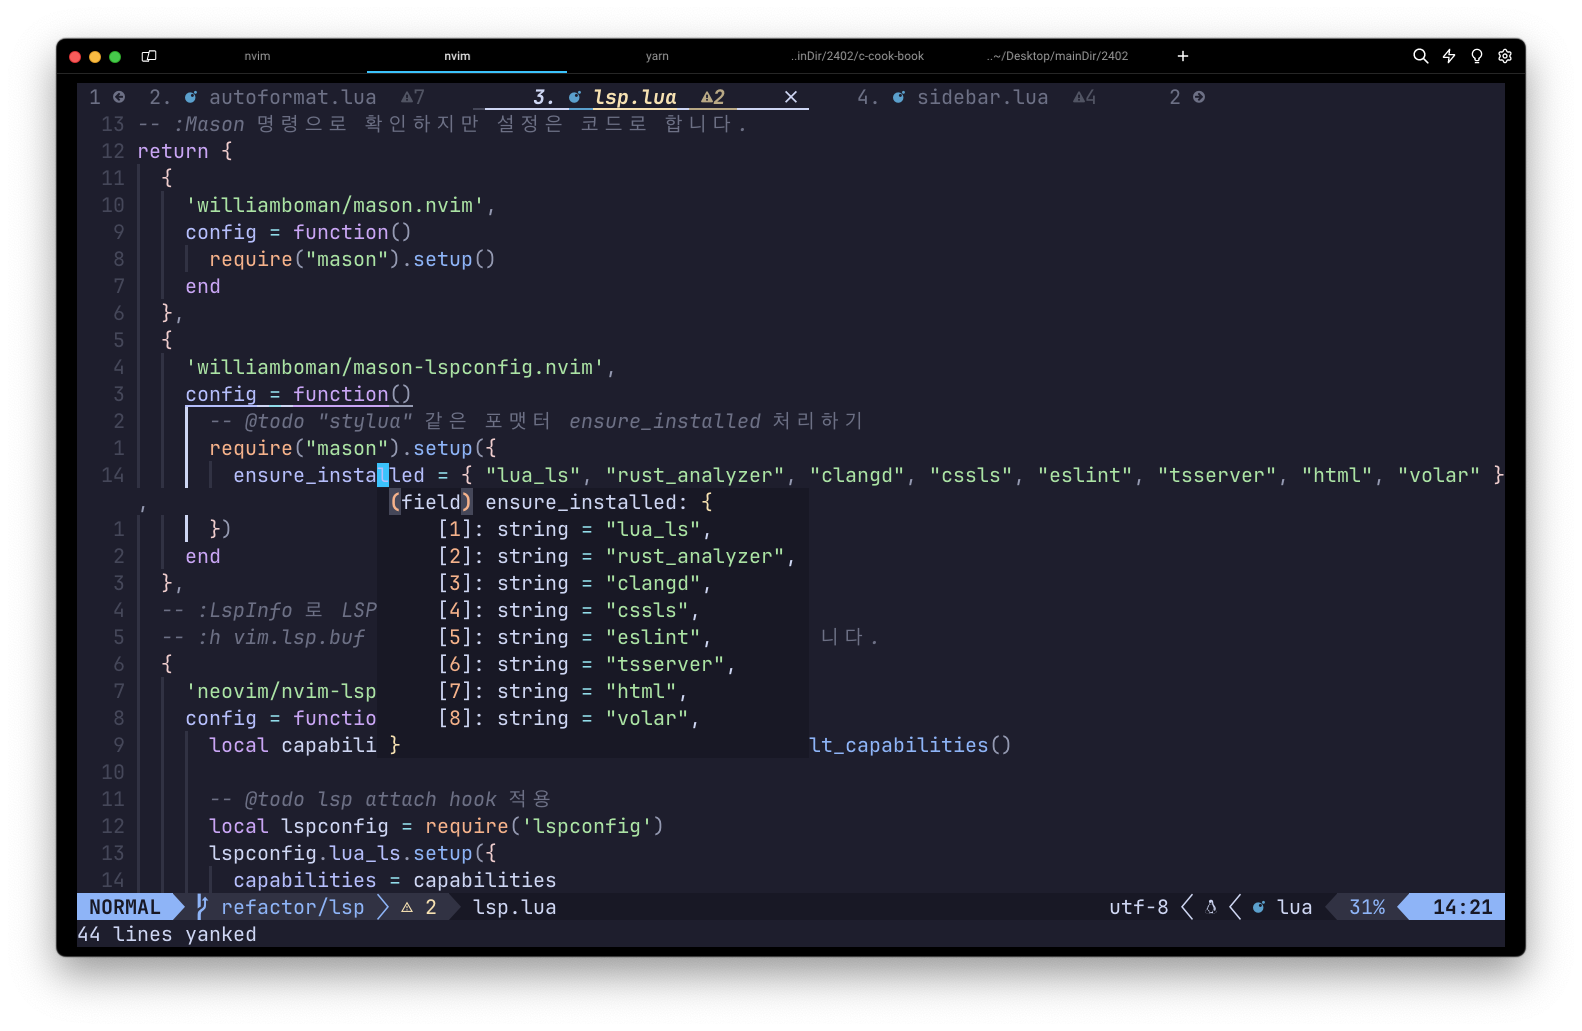Select the sidebar.lua buffer tab
Image resolution: width=1582 pixels, height=1031 pixels.
[x=981, y=97]
